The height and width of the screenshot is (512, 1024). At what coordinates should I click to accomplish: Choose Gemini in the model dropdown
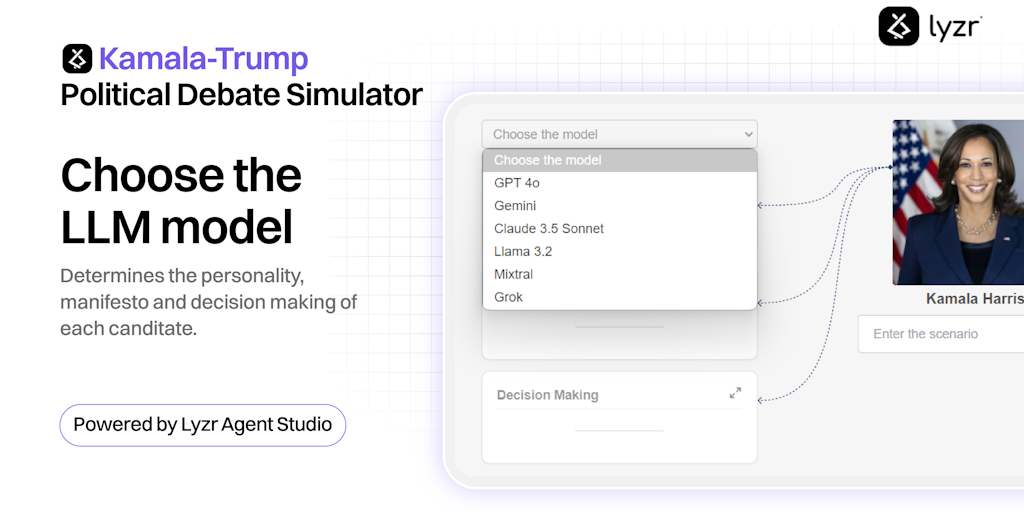619,206
